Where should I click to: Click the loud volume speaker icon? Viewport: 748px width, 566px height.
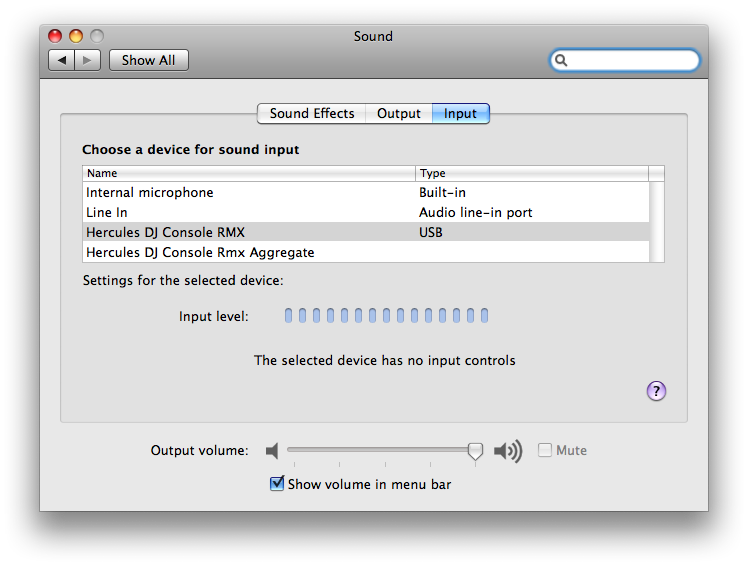(508, 450)
